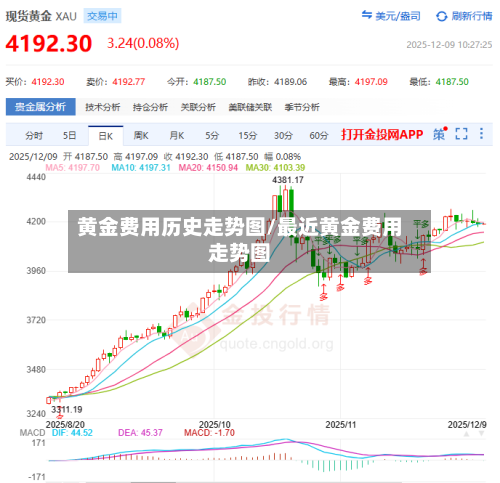Select the 60分 chart interval

tap(319, 136)
